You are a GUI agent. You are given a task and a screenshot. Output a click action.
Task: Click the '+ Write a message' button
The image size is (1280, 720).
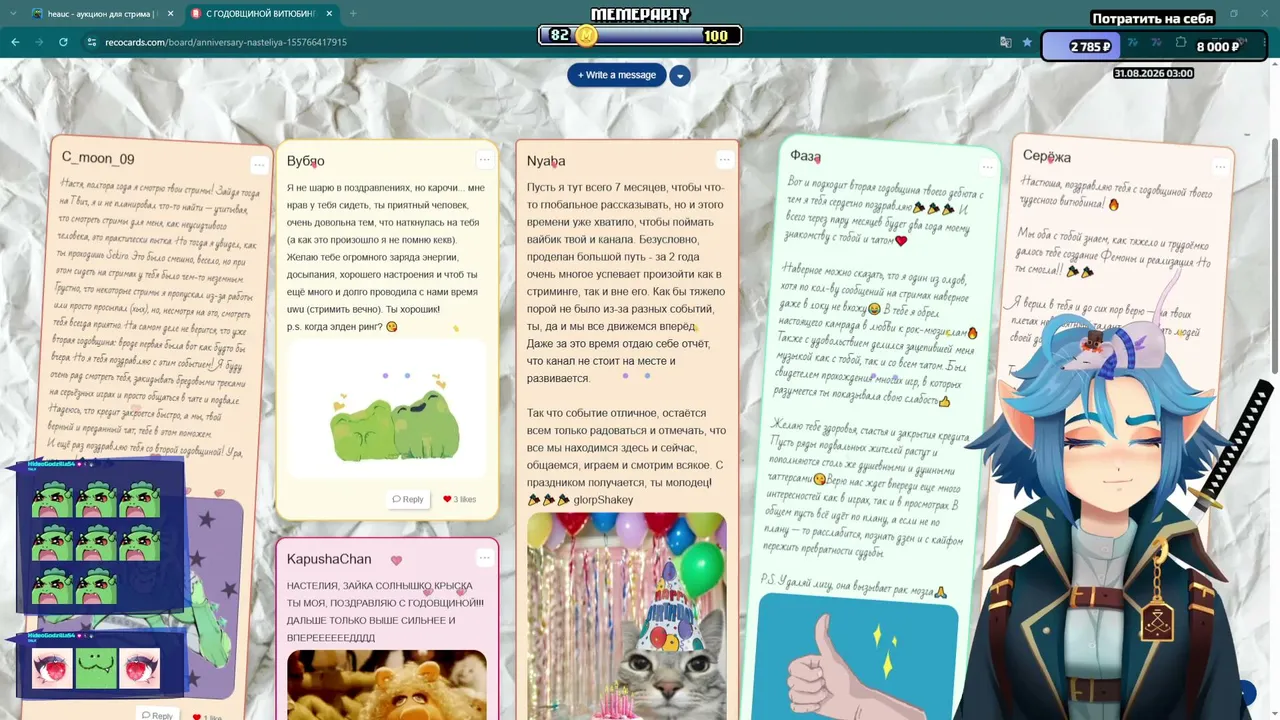pyautogui.click(x=617, y=75)
